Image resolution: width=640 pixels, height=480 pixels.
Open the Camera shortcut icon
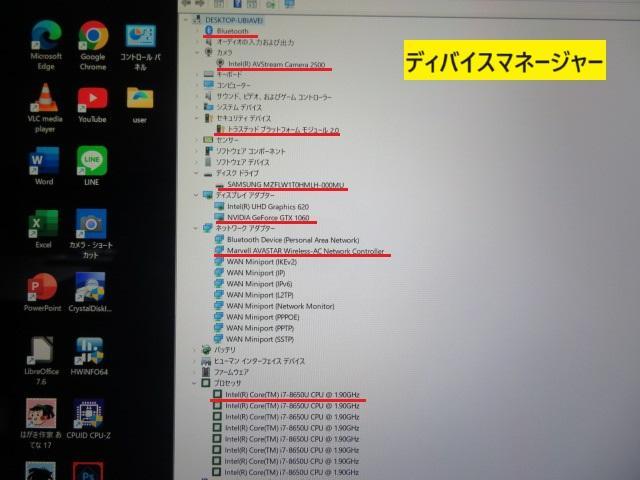[x=91, y=233]
